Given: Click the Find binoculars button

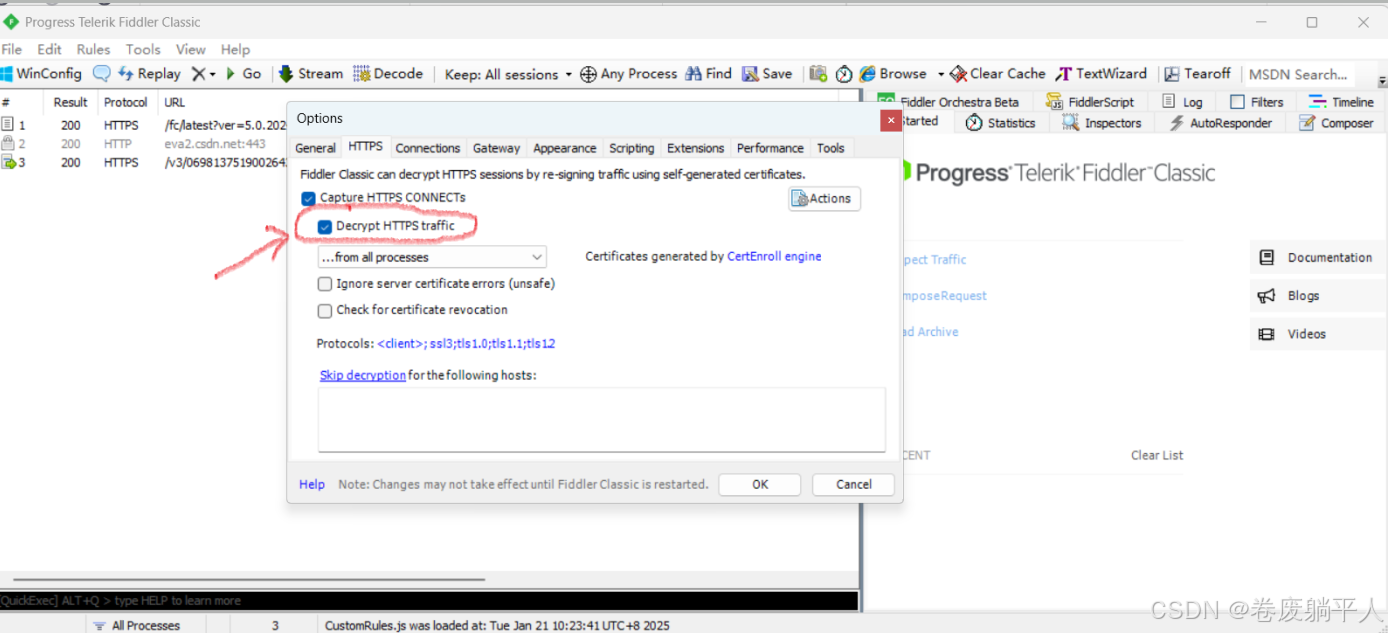Looking at the screenshot, I should [709, 74].
